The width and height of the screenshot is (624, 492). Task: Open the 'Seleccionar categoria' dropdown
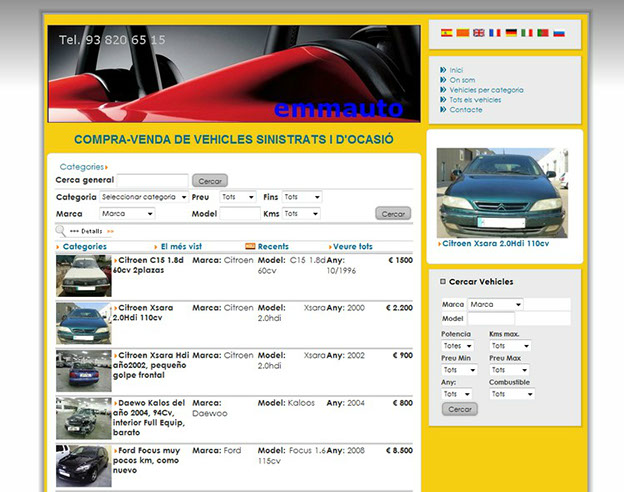(143, 197)
